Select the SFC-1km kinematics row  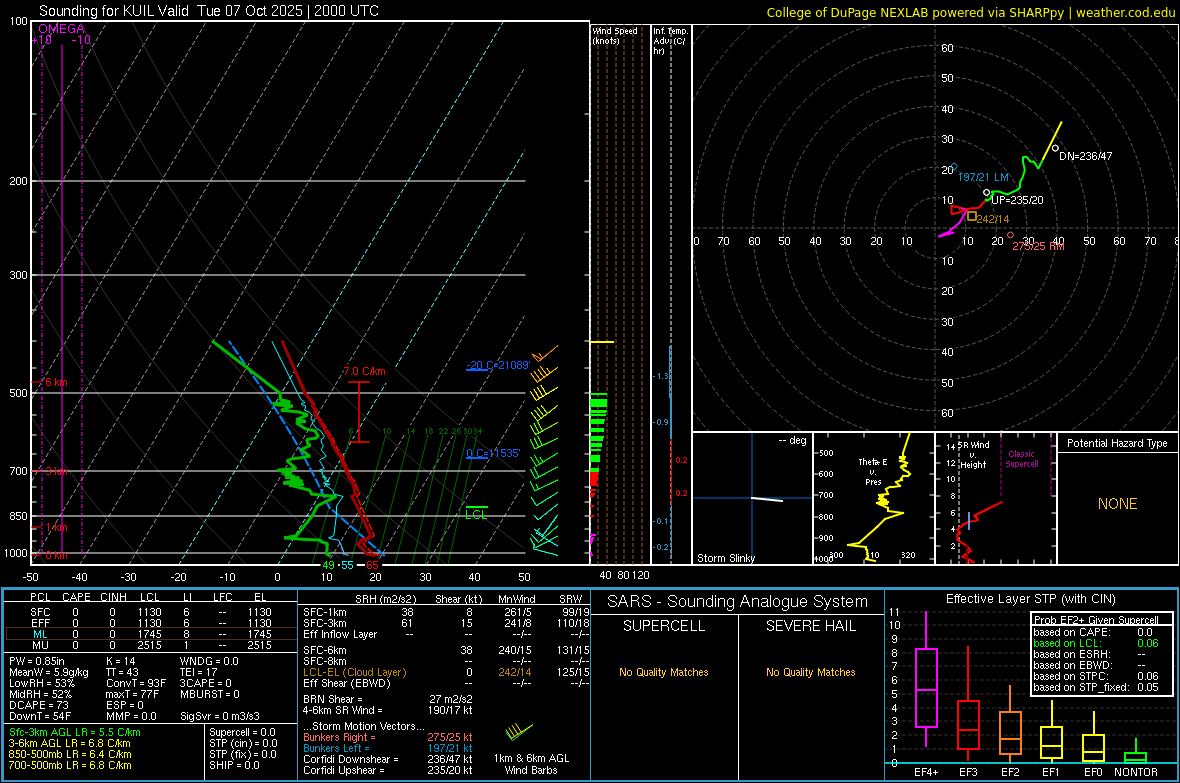point(446,612)
